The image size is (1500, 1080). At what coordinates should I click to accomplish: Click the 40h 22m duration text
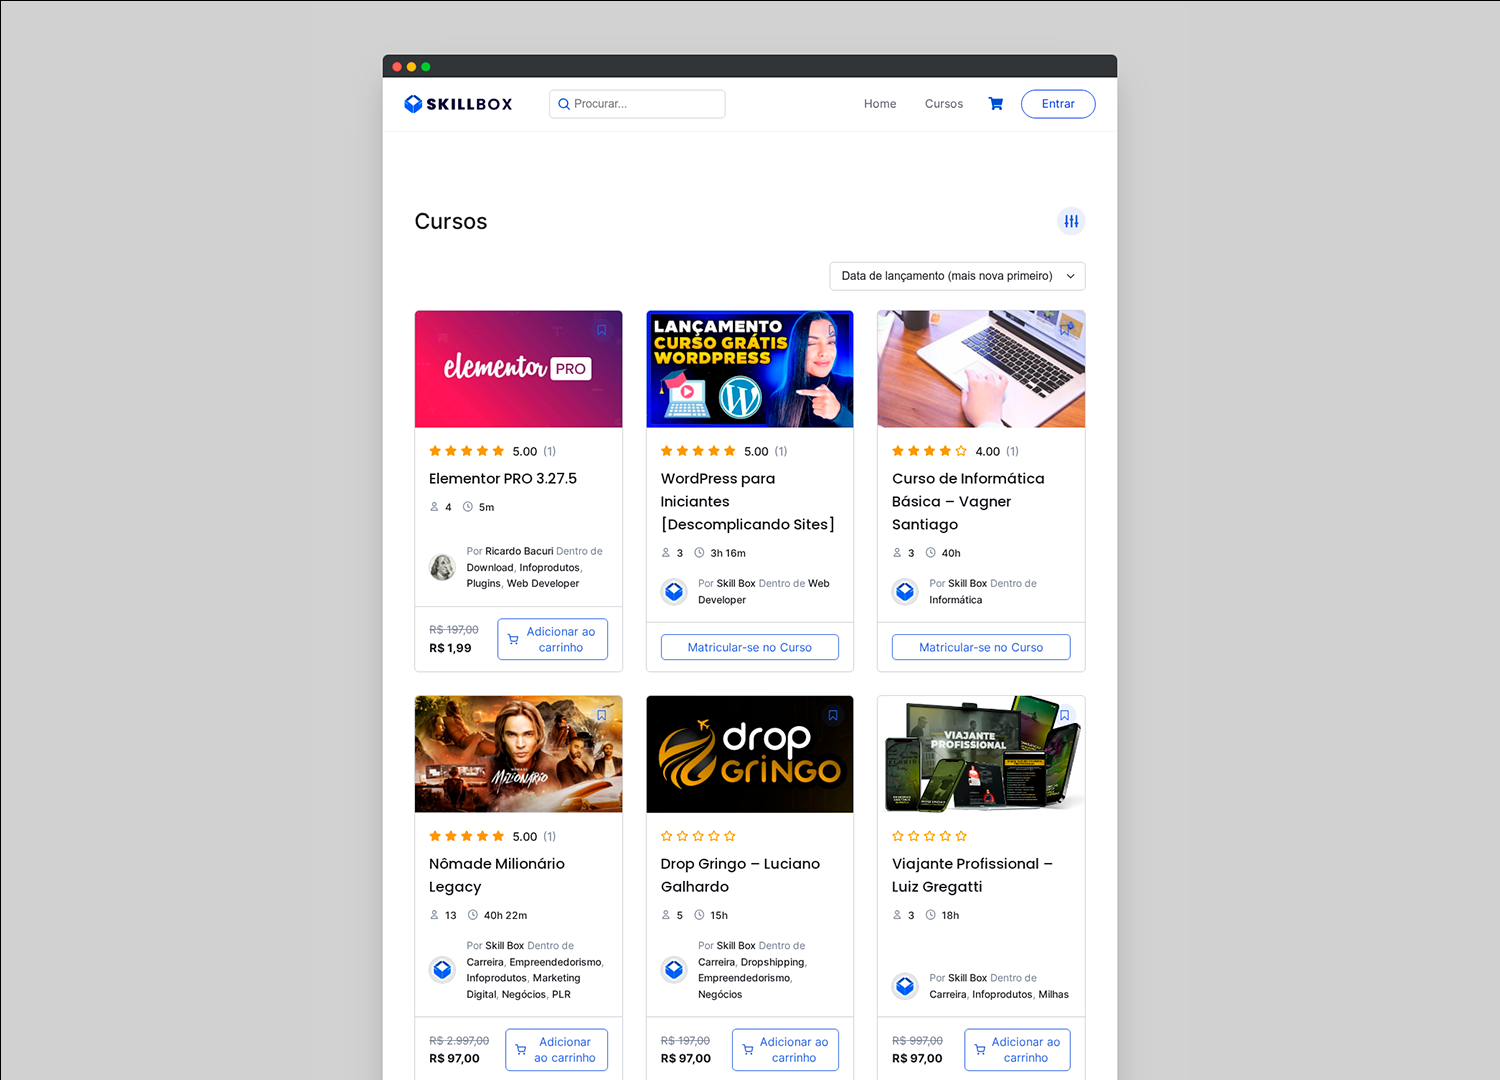click(x=505, y=915)
